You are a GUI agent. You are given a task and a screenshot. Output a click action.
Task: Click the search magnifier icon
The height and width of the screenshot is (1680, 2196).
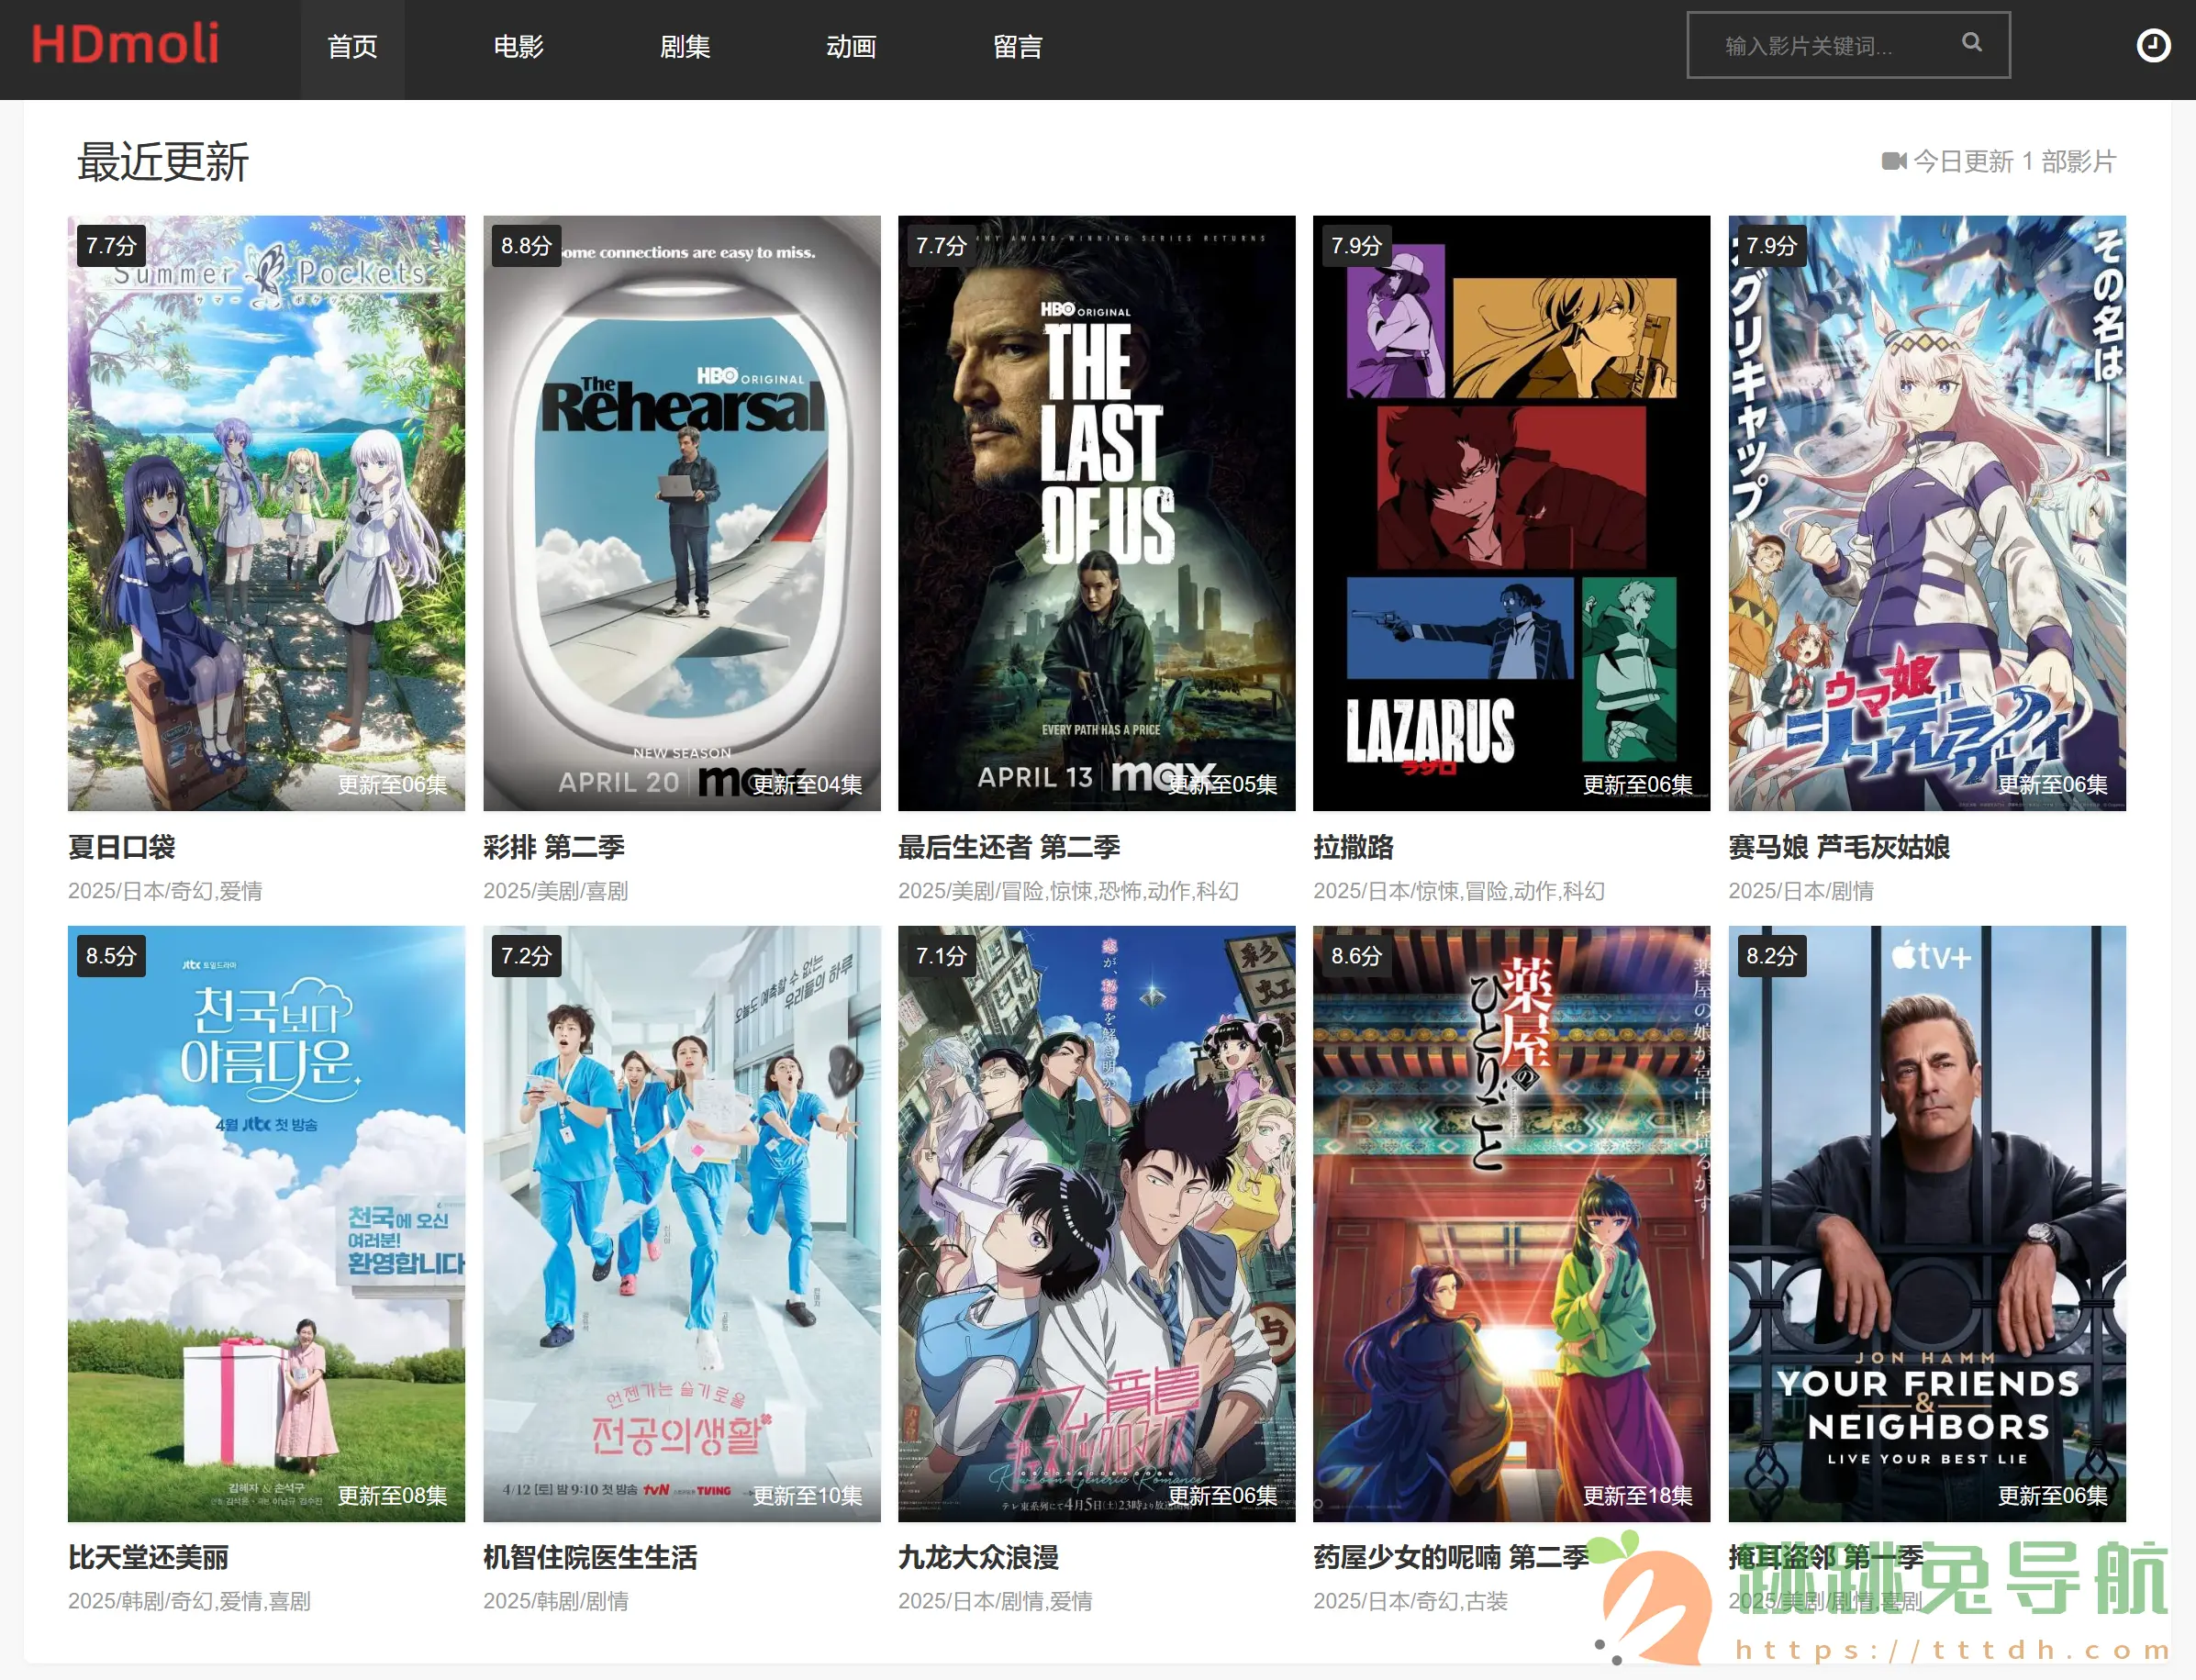[1971, 42]
